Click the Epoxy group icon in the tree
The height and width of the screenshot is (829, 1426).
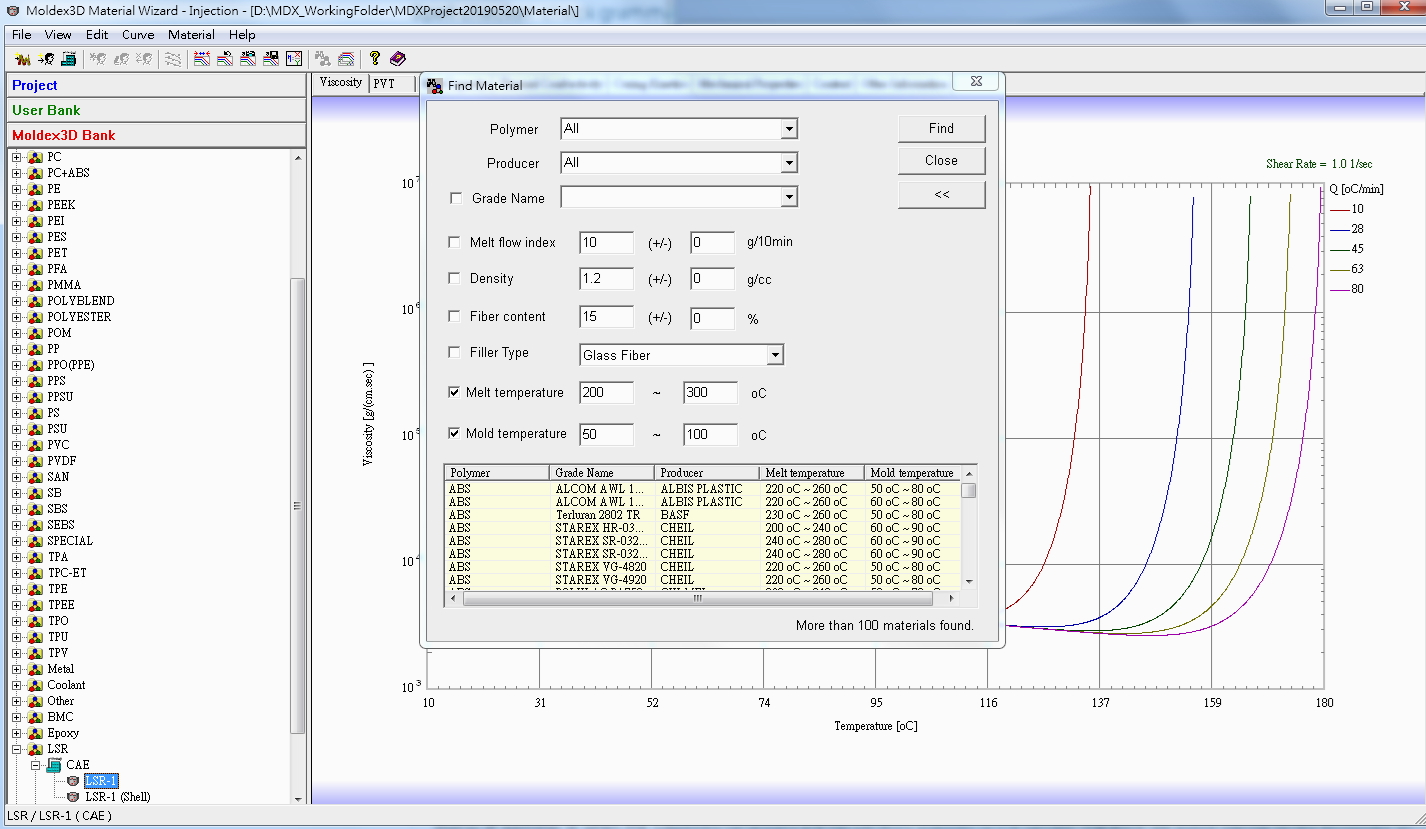(x=35, y=733)
